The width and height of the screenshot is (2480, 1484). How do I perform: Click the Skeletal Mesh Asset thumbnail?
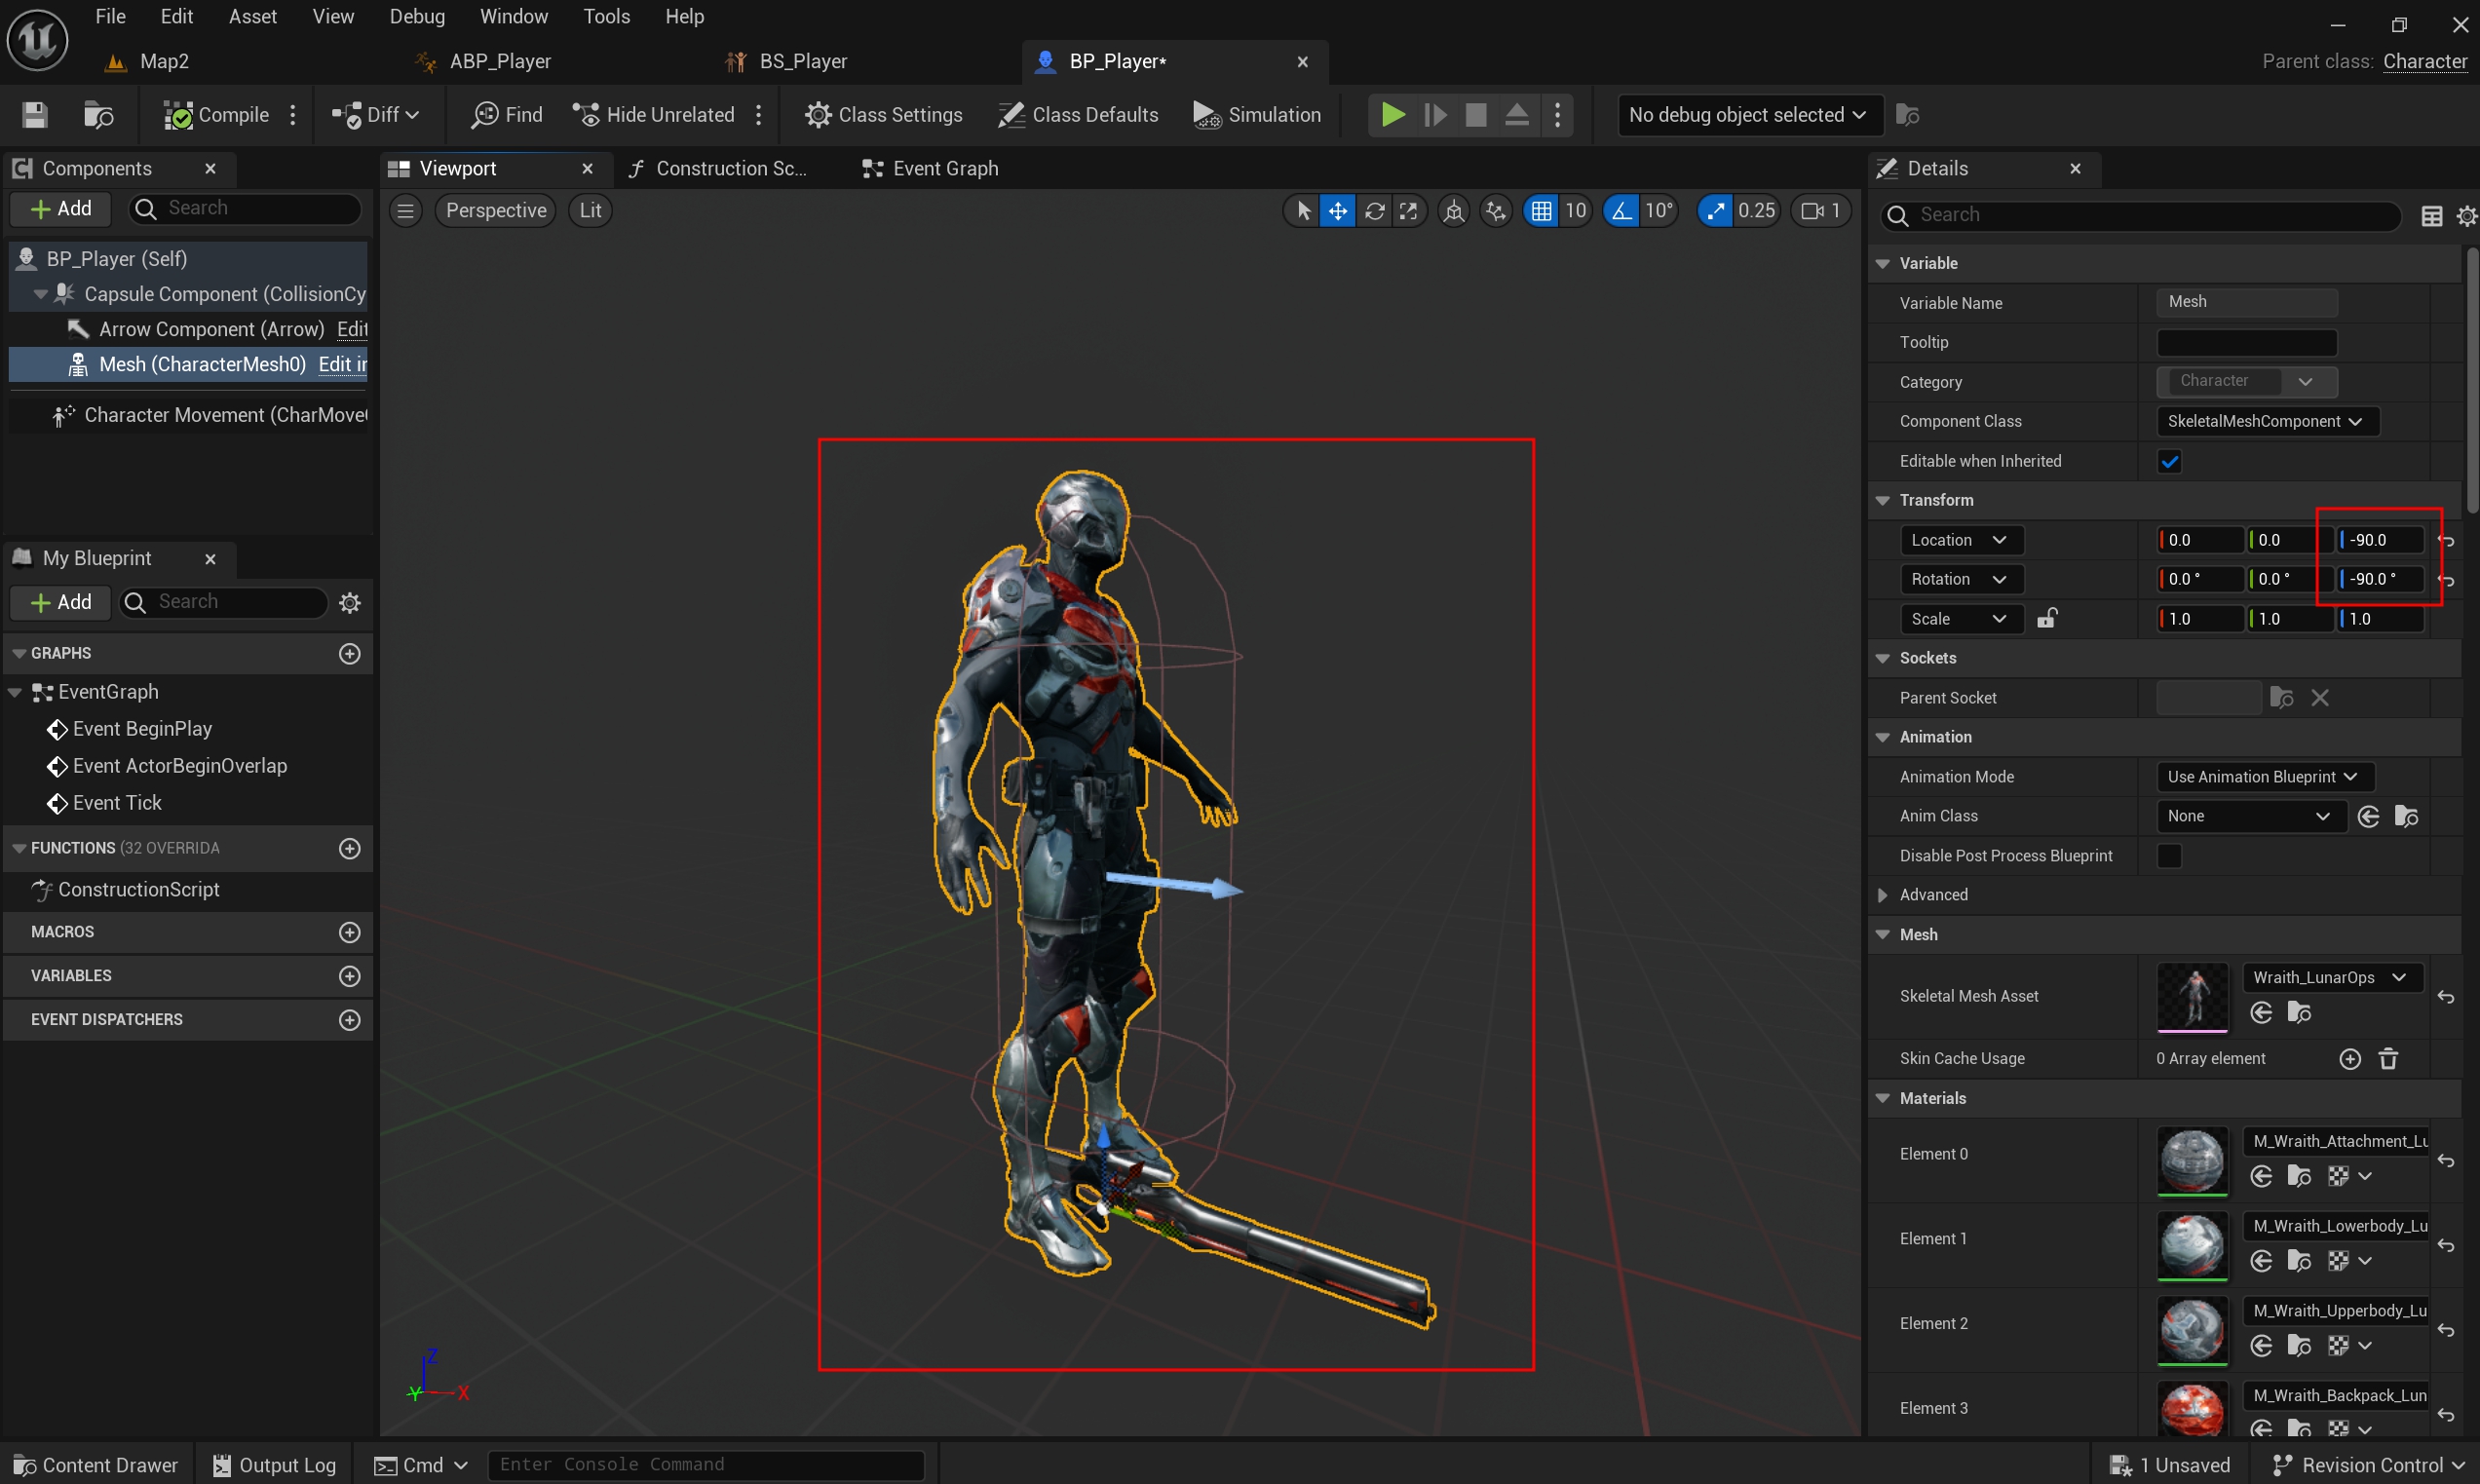coord(2192,997)
